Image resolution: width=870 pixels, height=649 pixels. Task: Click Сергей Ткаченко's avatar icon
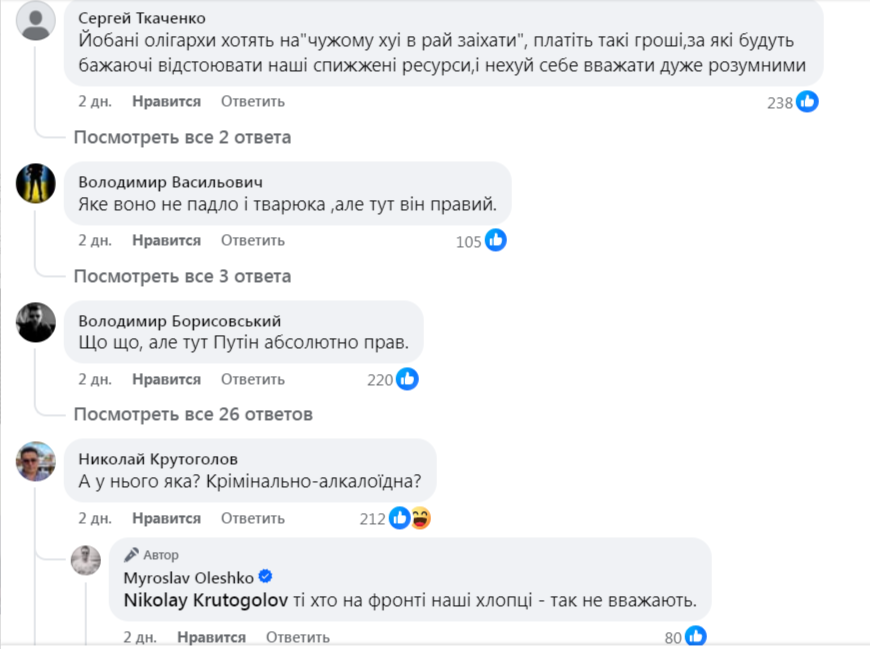(x=37, y=21)
